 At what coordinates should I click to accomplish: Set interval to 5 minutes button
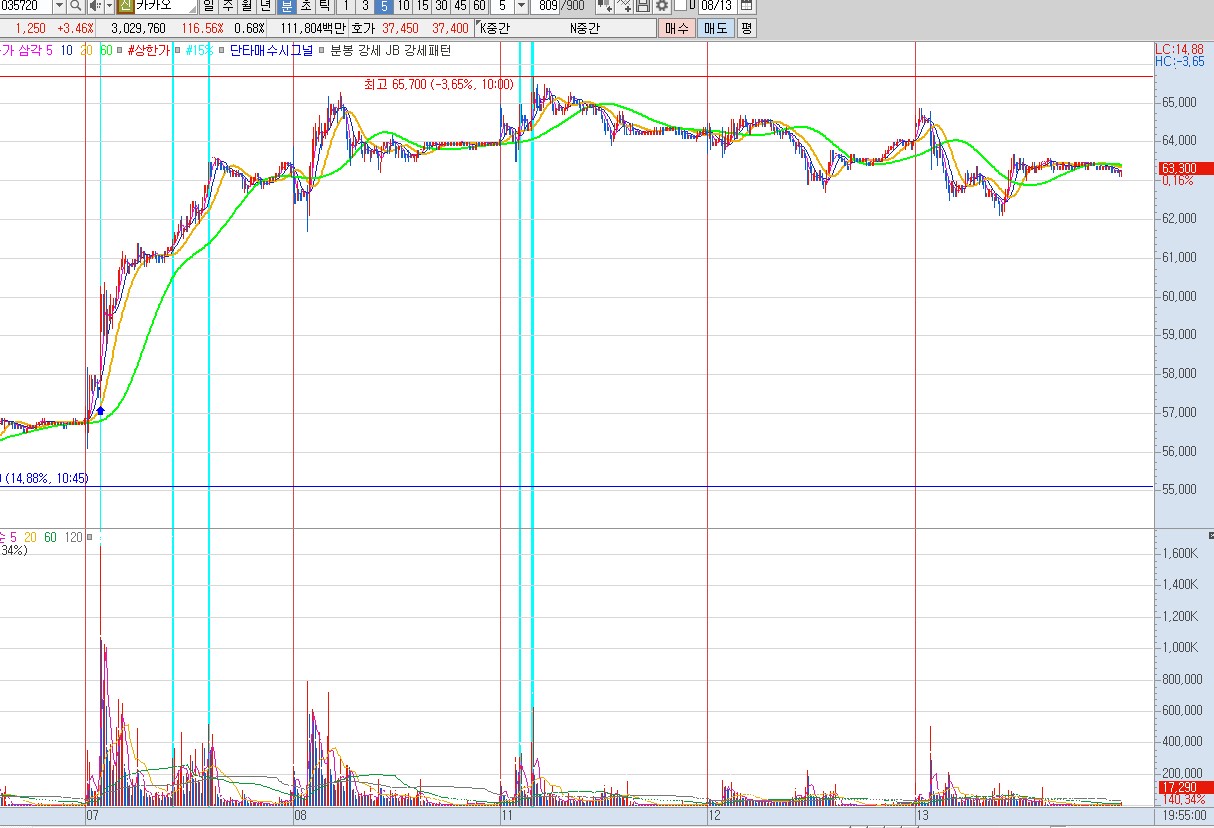[x=384, y=6]
